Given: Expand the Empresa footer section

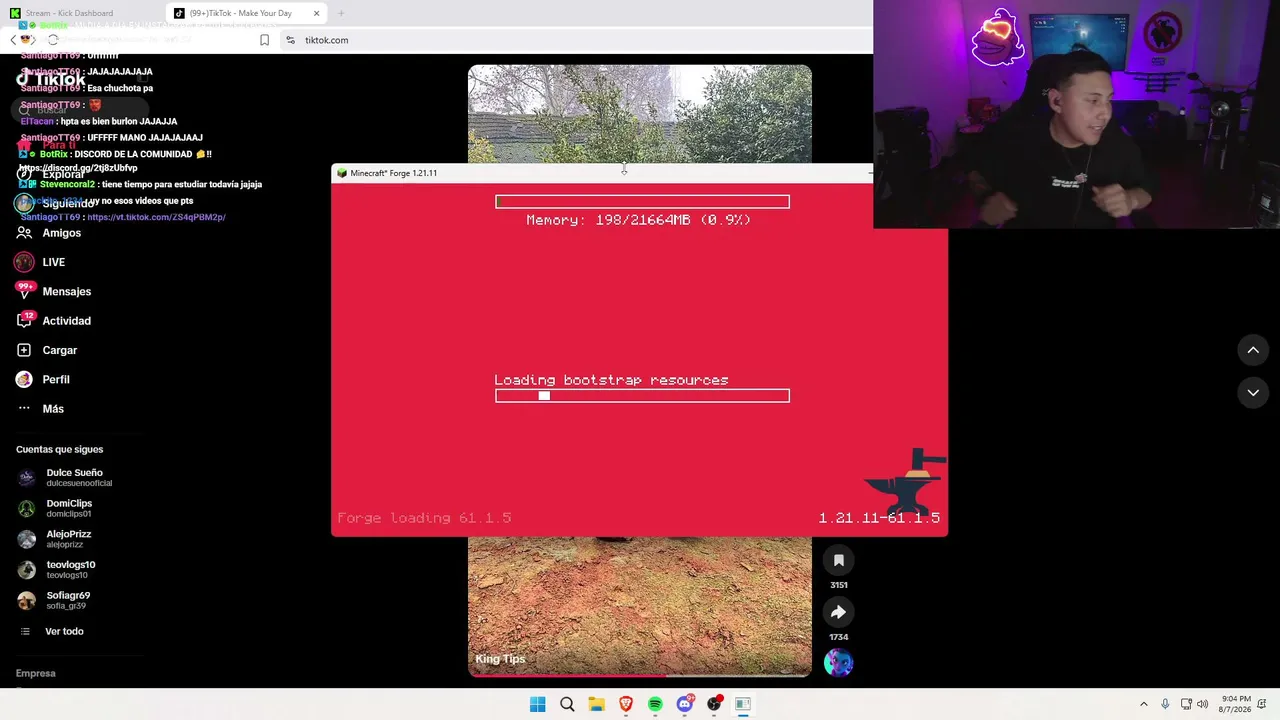Looking at the screenshot, I should (36, 673).
